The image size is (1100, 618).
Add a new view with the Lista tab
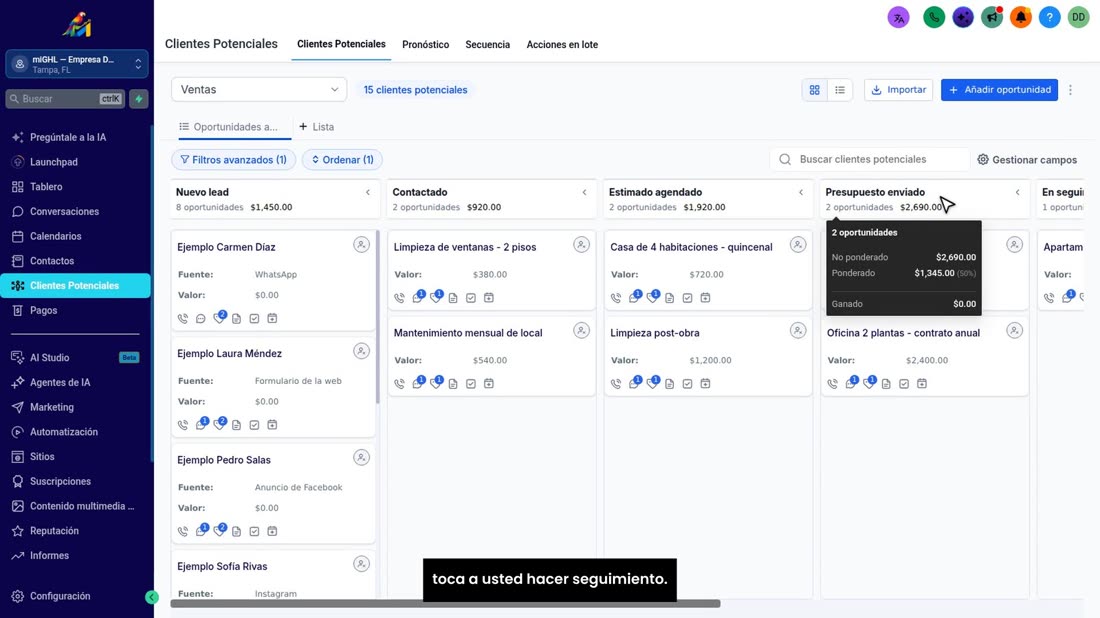(316, 127)
